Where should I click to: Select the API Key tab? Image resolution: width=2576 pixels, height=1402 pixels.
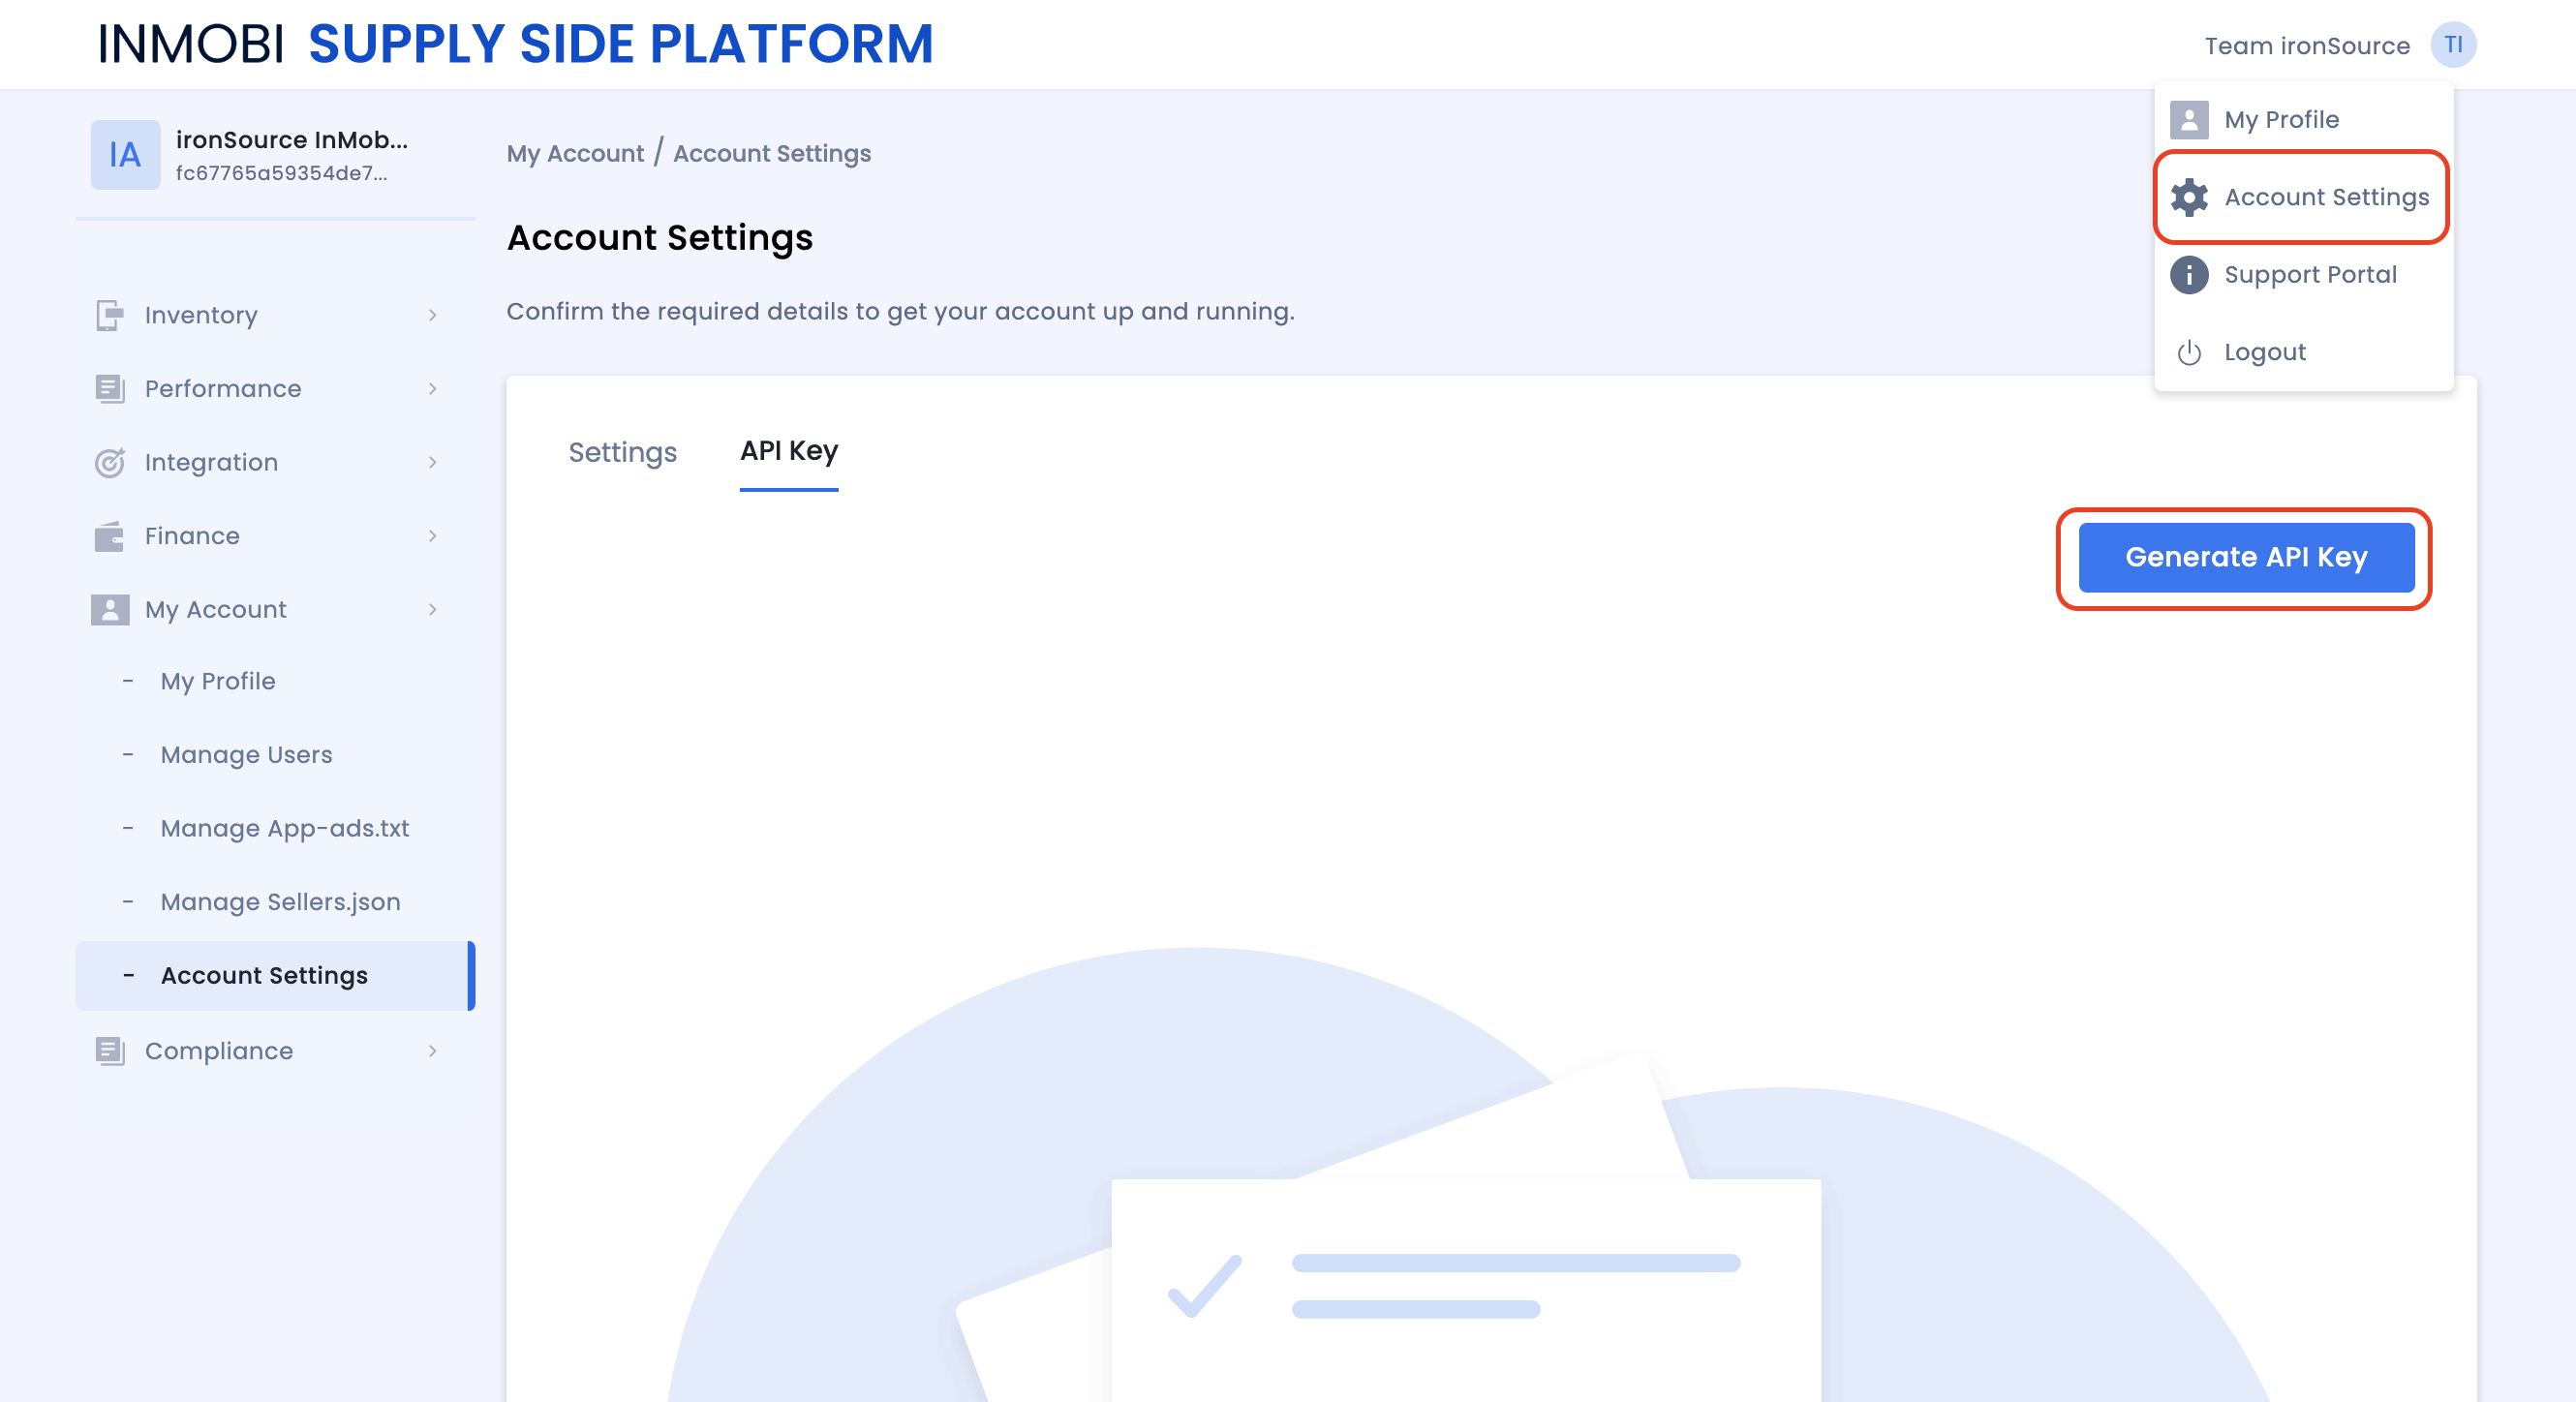[x=788, y=451]
